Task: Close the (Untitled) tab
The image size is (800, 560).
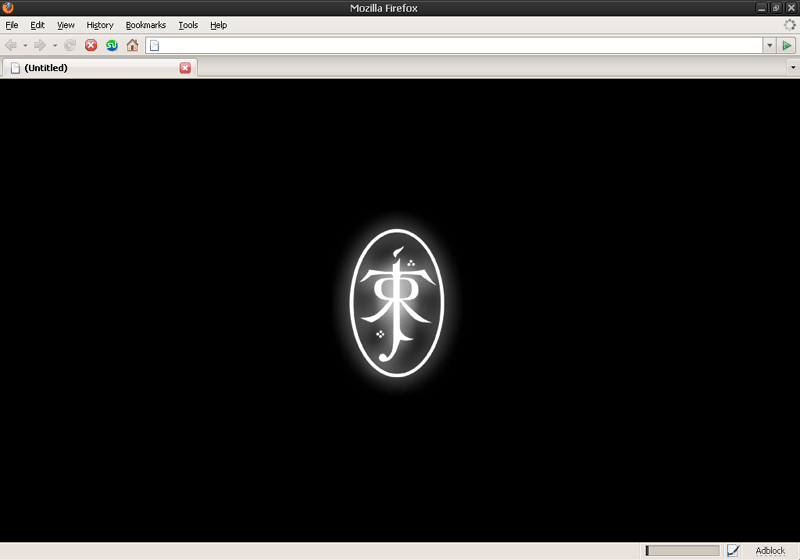Action: click(185, 68)
